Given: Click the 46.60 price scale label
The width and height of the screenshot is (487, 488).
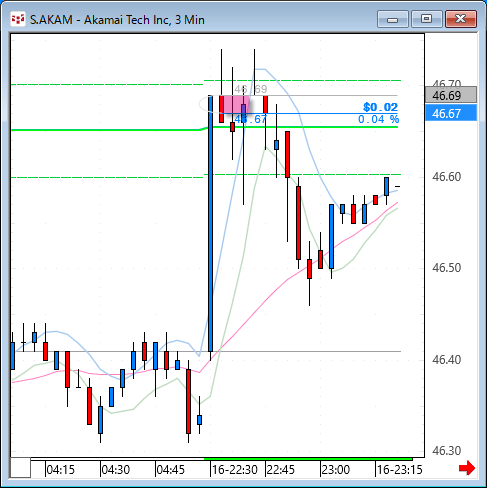Looking at the screenshot, I should [x=446, y=177].
